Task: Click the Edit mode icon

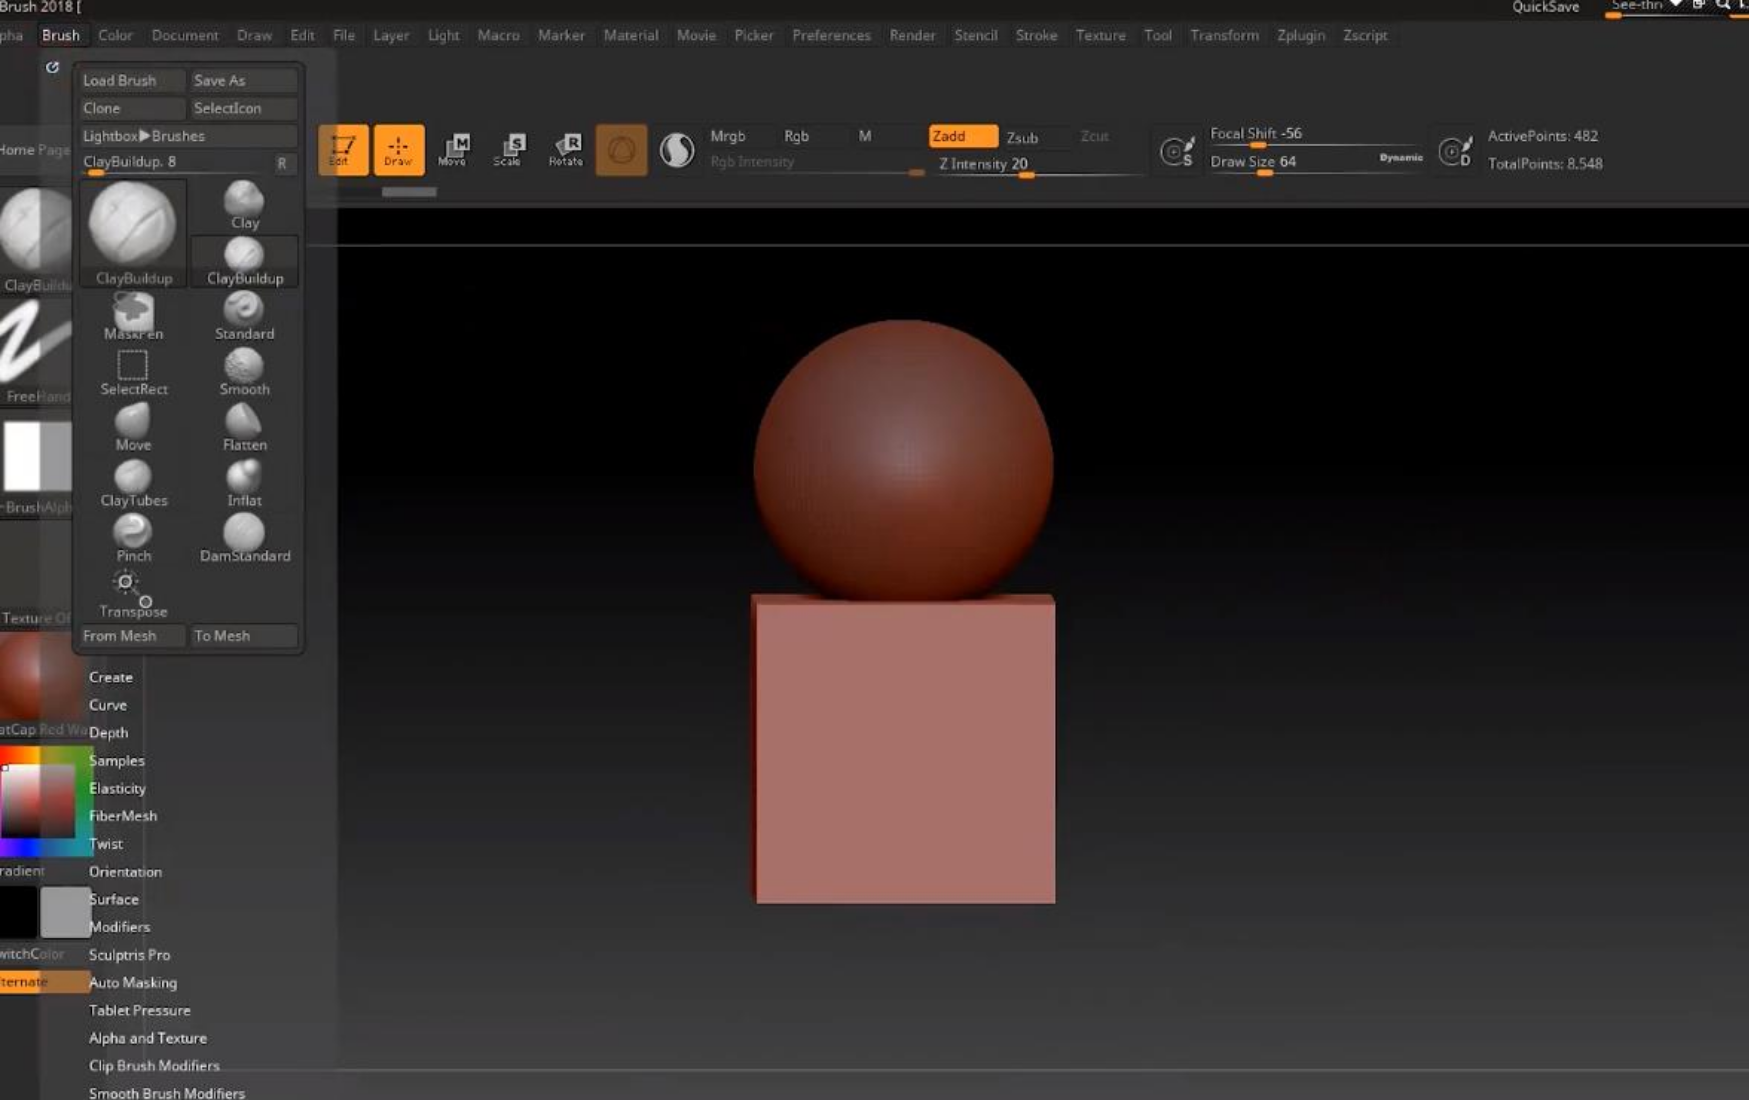Action: point(343,149)
